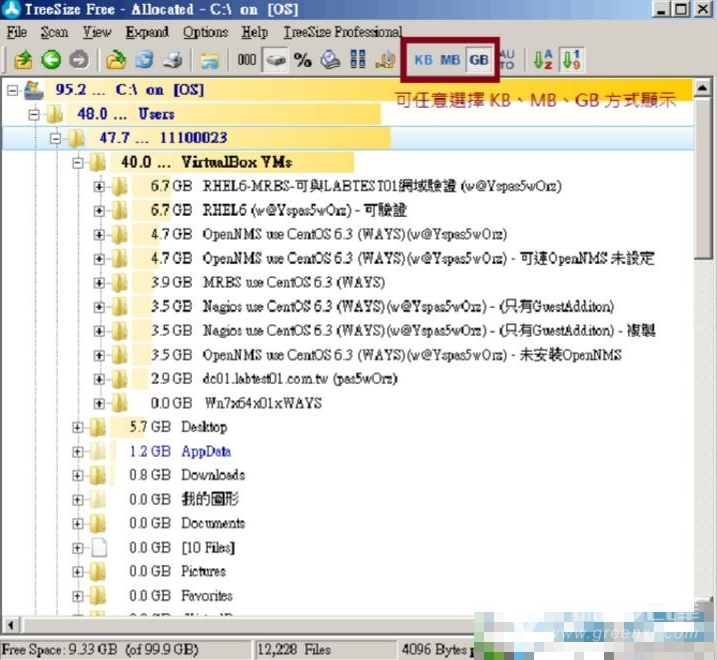
Task: Collapse the 11100023 folder node
Action: pos(55,138)
